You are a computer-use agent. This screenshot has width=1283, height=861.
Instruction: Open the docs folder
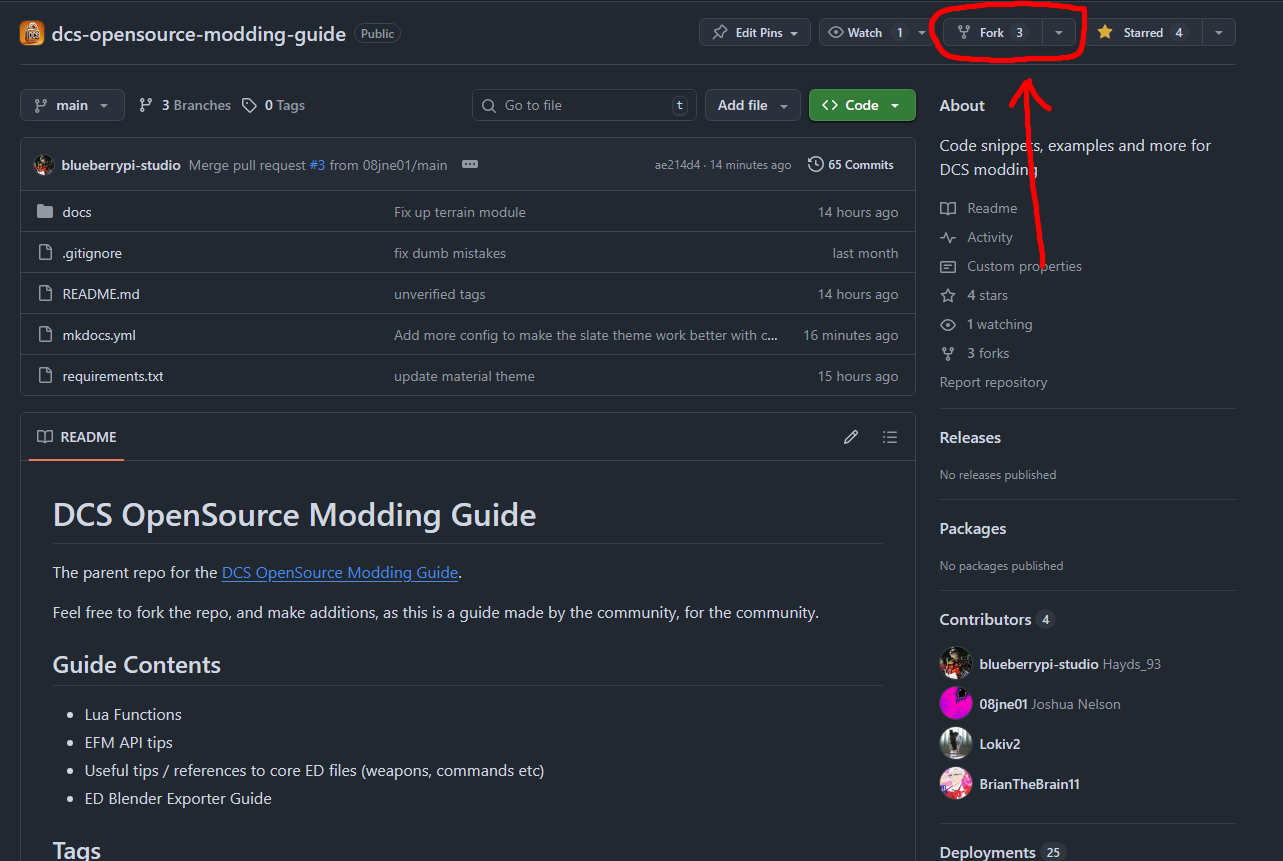point(77,212)
